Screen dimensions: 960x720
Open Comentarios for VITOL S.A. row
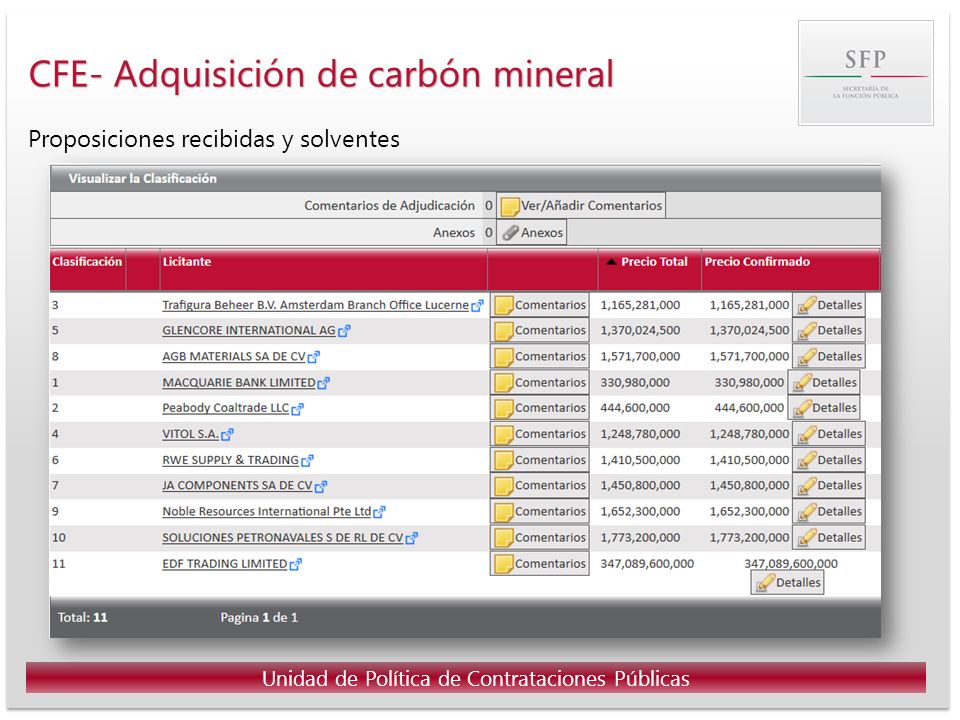click(x=539, y=434)
